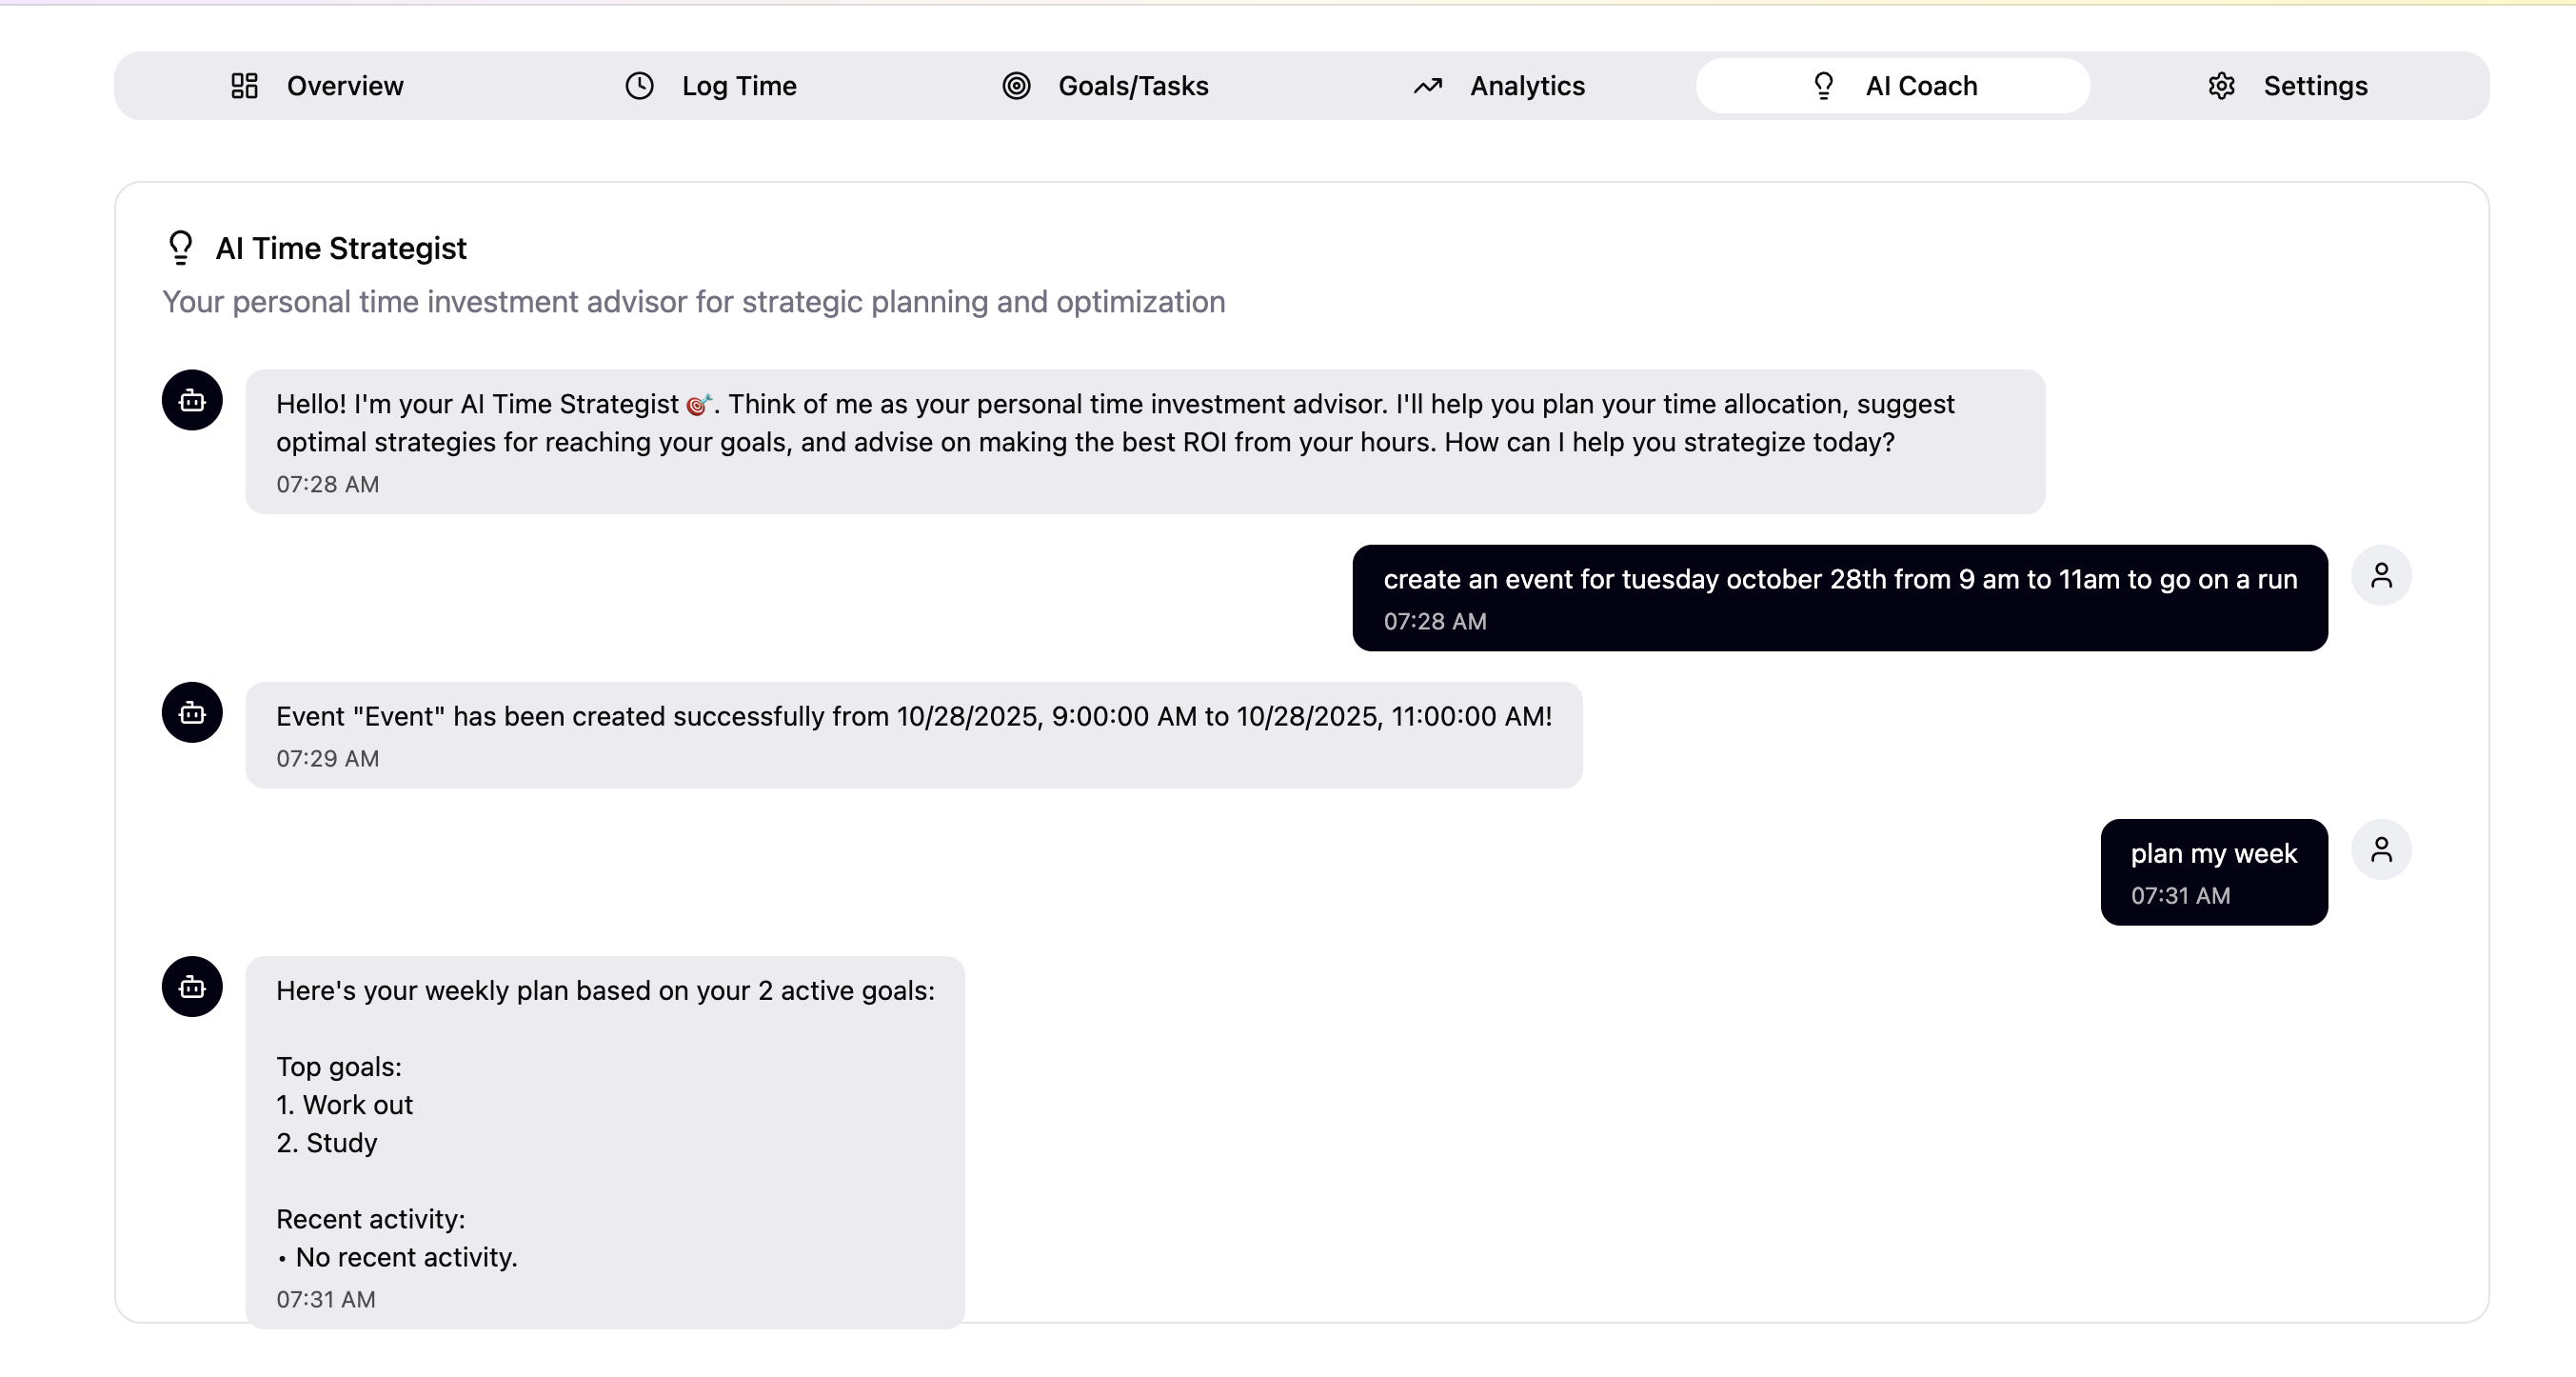Click the Overview grid icon

244,86
